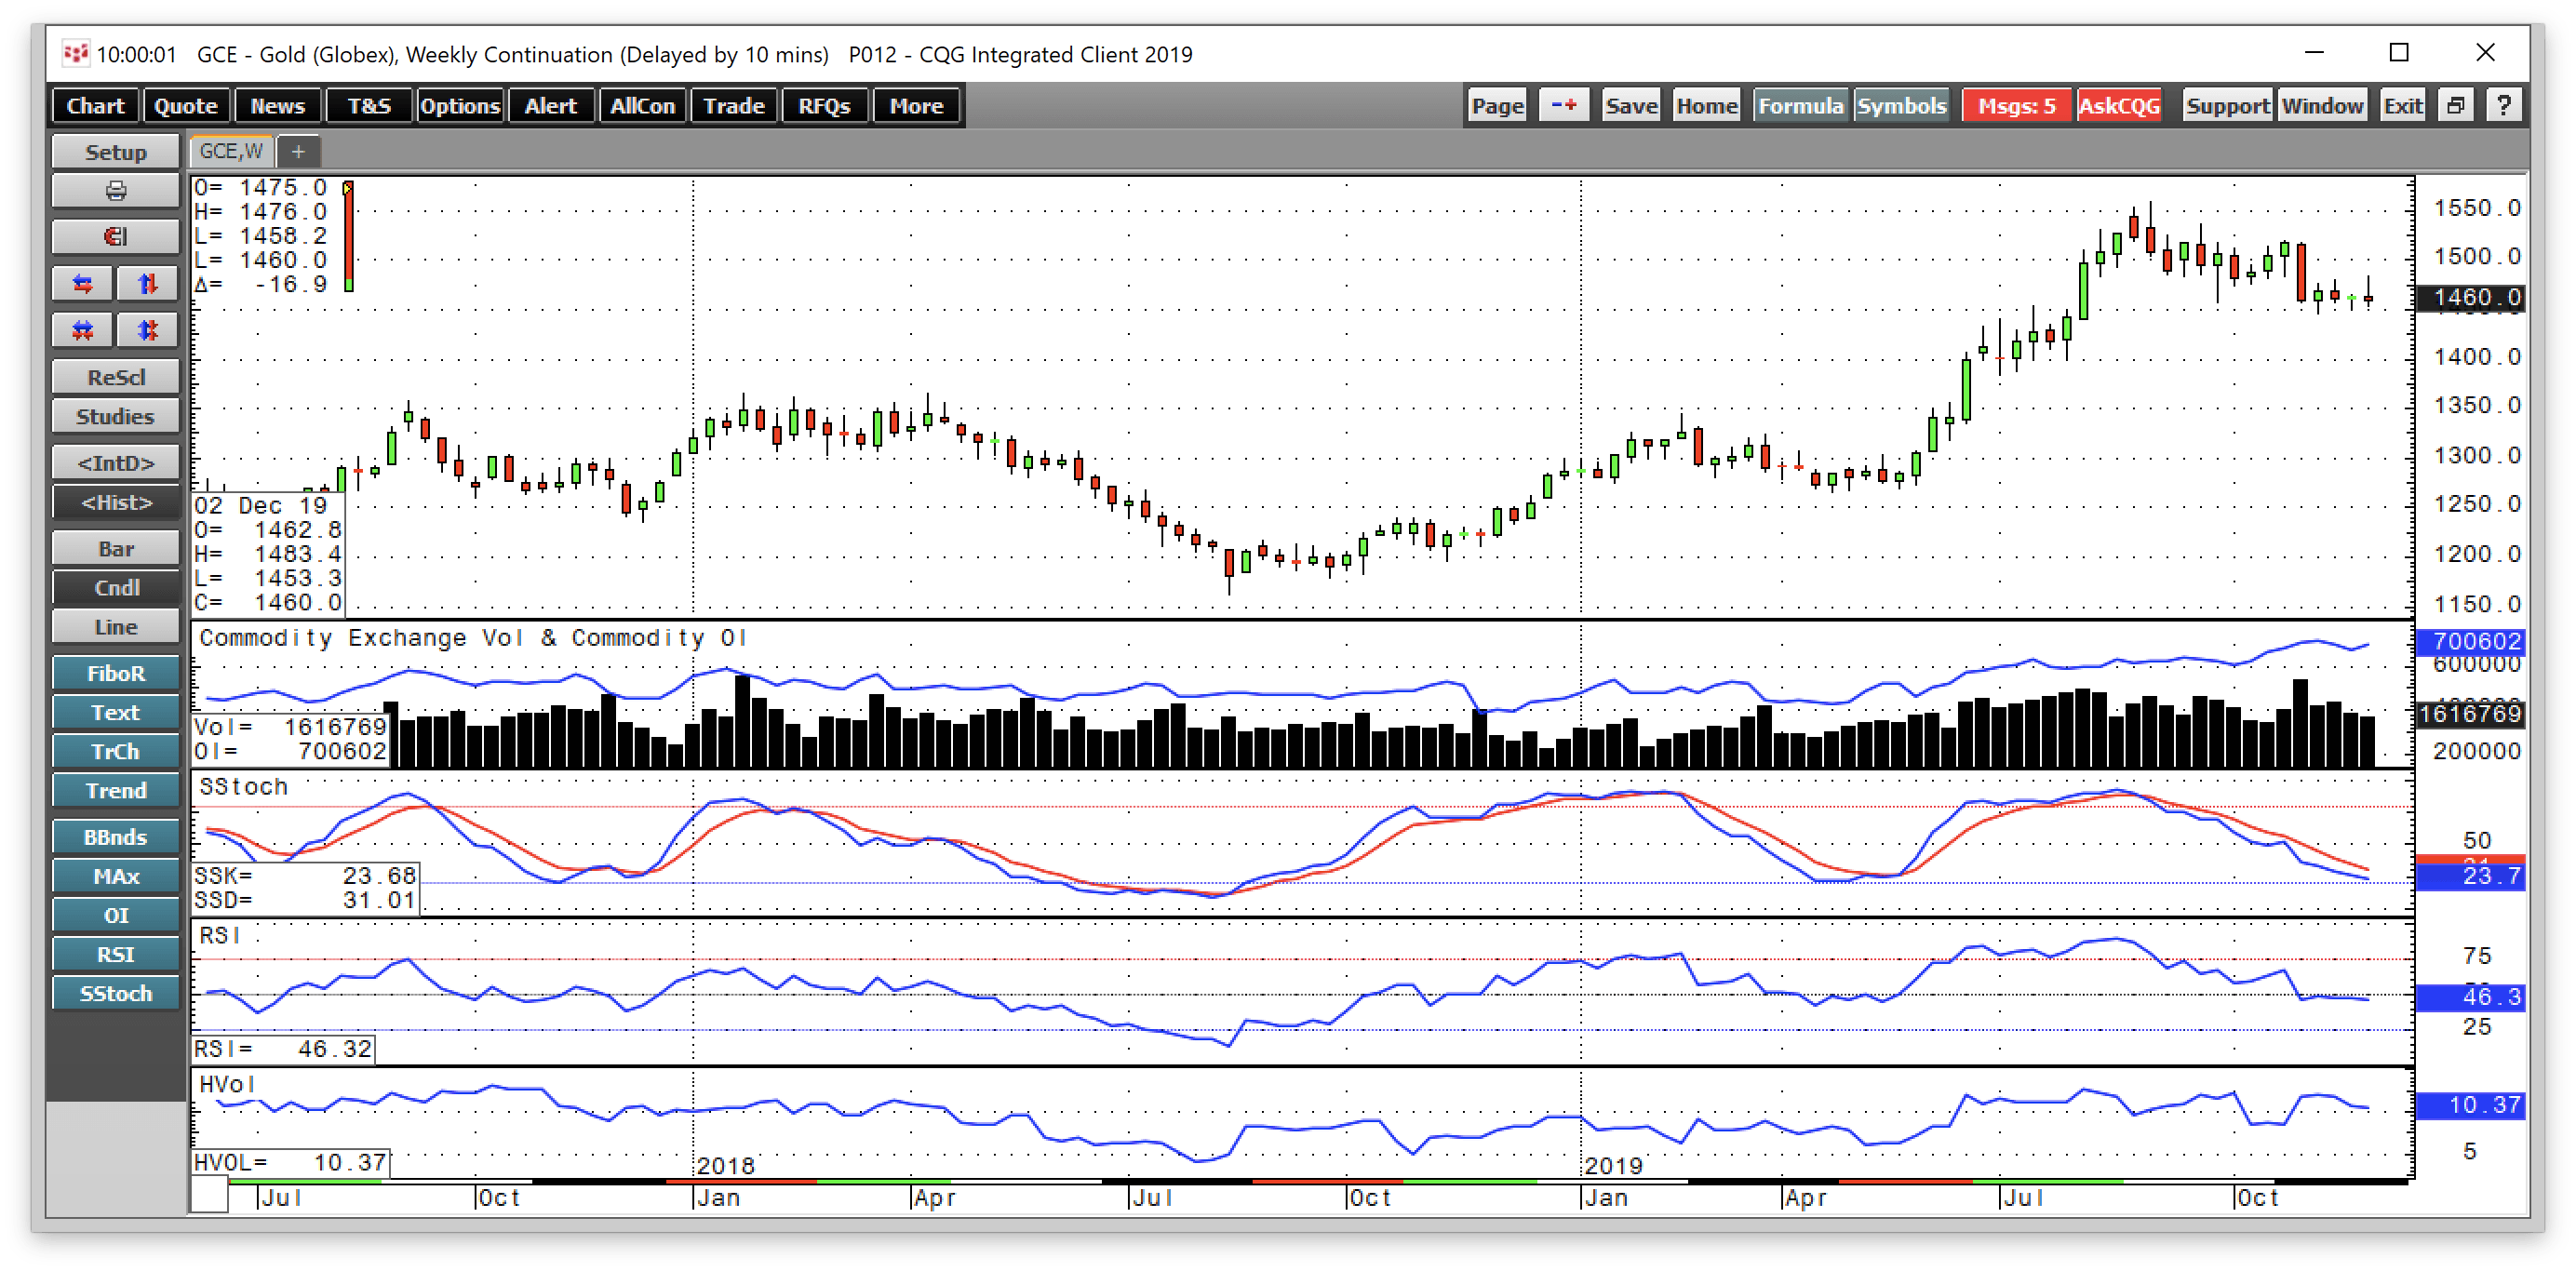The width and height of the screenshot is (2576, 1271).
Task: Click the printer icon button
Action: click(116, 191)
